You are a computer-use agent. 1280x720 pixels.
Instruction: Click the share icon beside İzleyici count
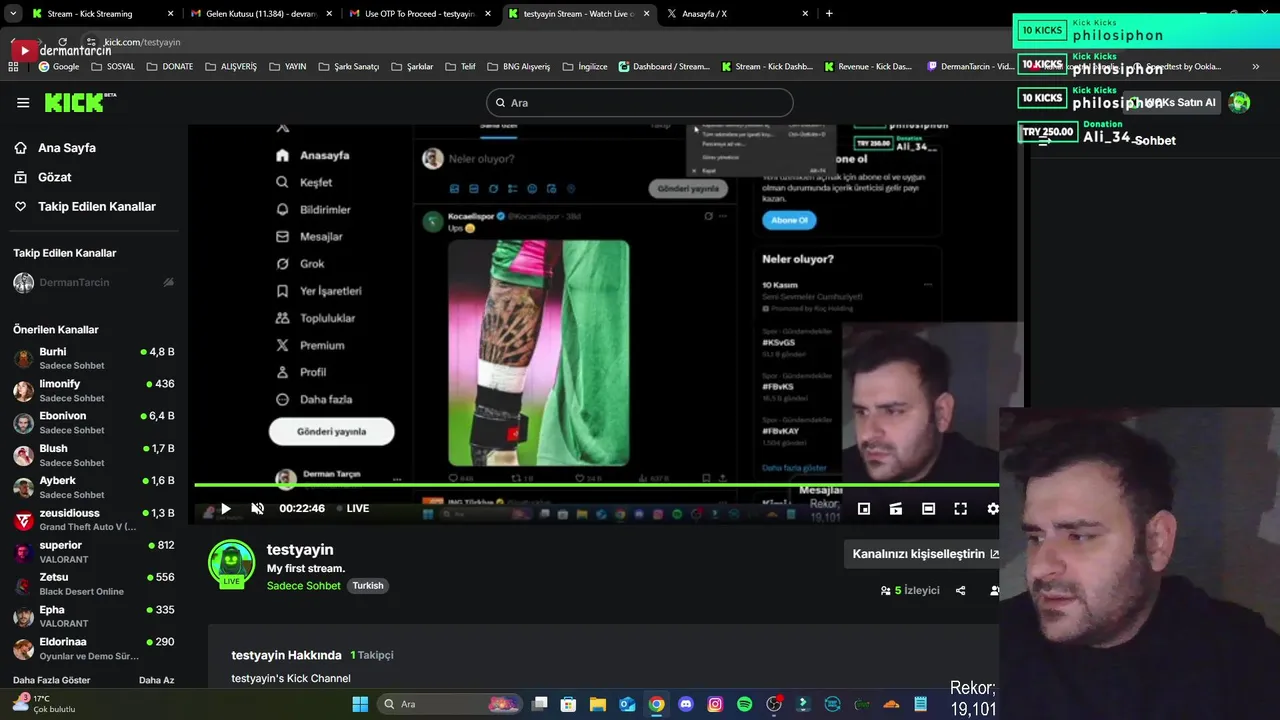960,591
